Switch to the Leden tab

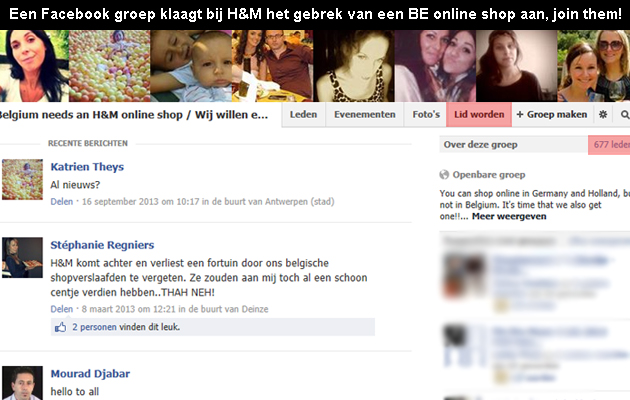pyautogui.click(x=303, y=114)
